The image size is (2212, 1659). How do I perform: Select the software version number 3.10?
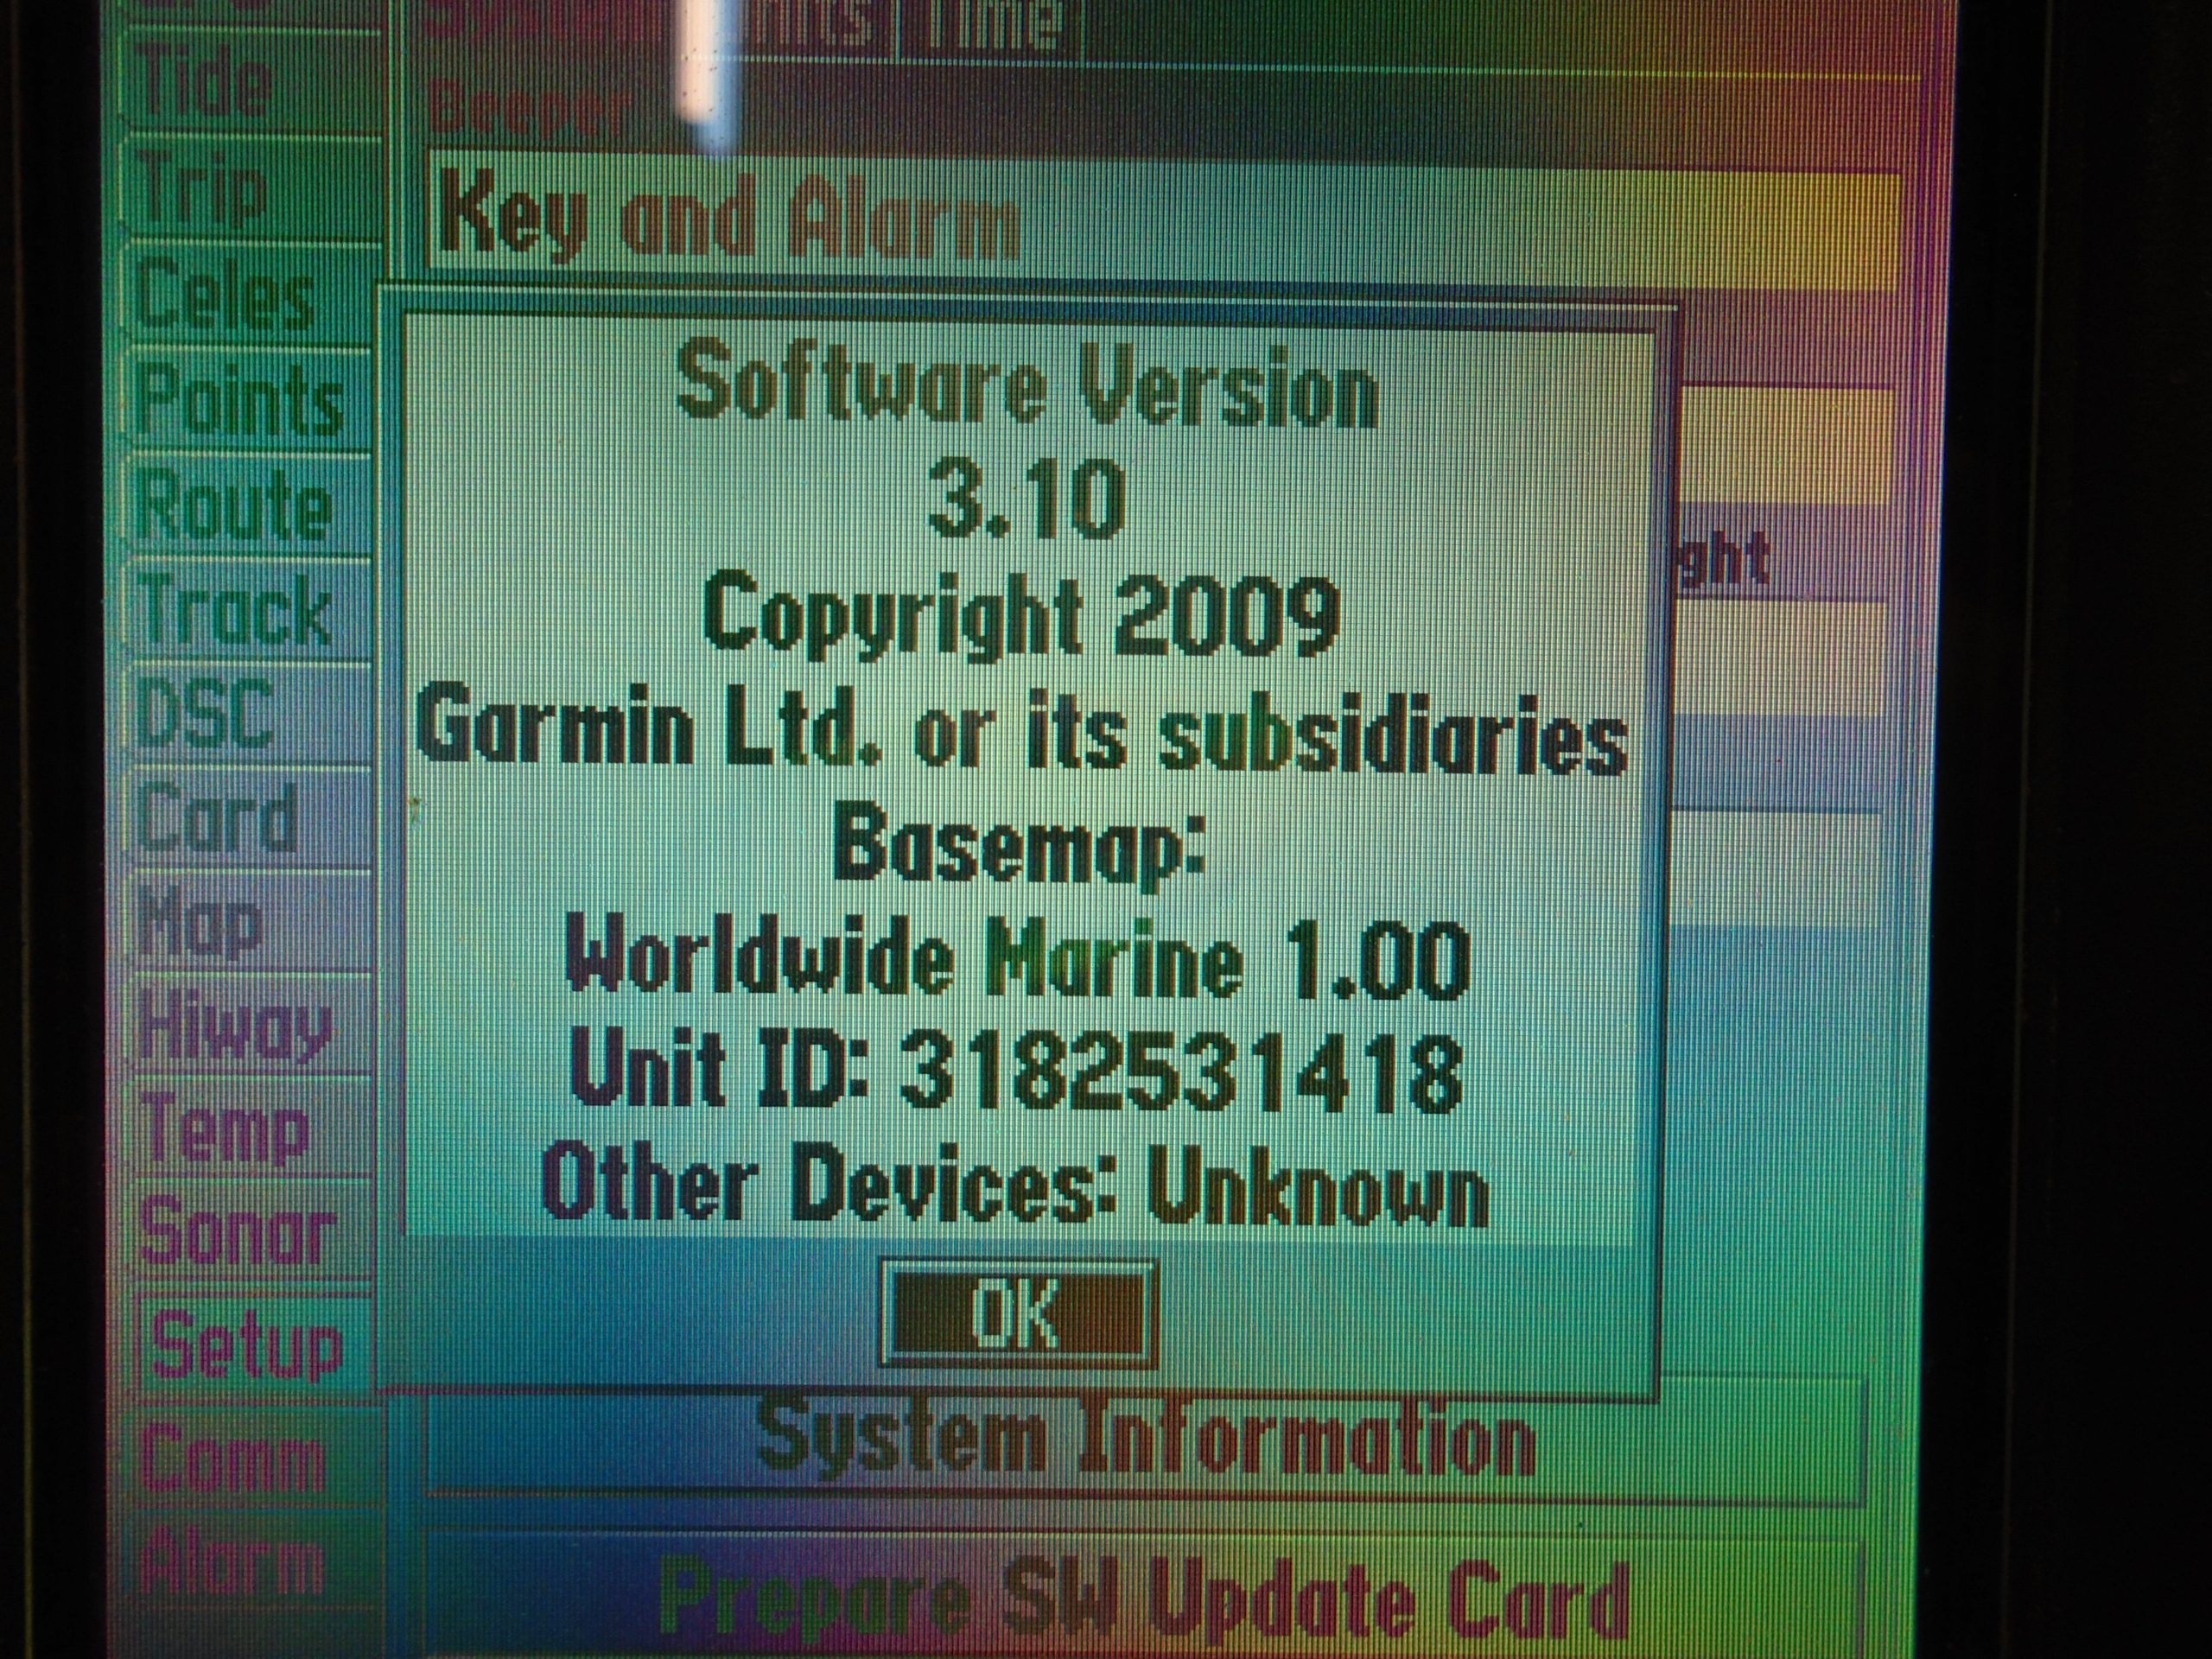1026,500
